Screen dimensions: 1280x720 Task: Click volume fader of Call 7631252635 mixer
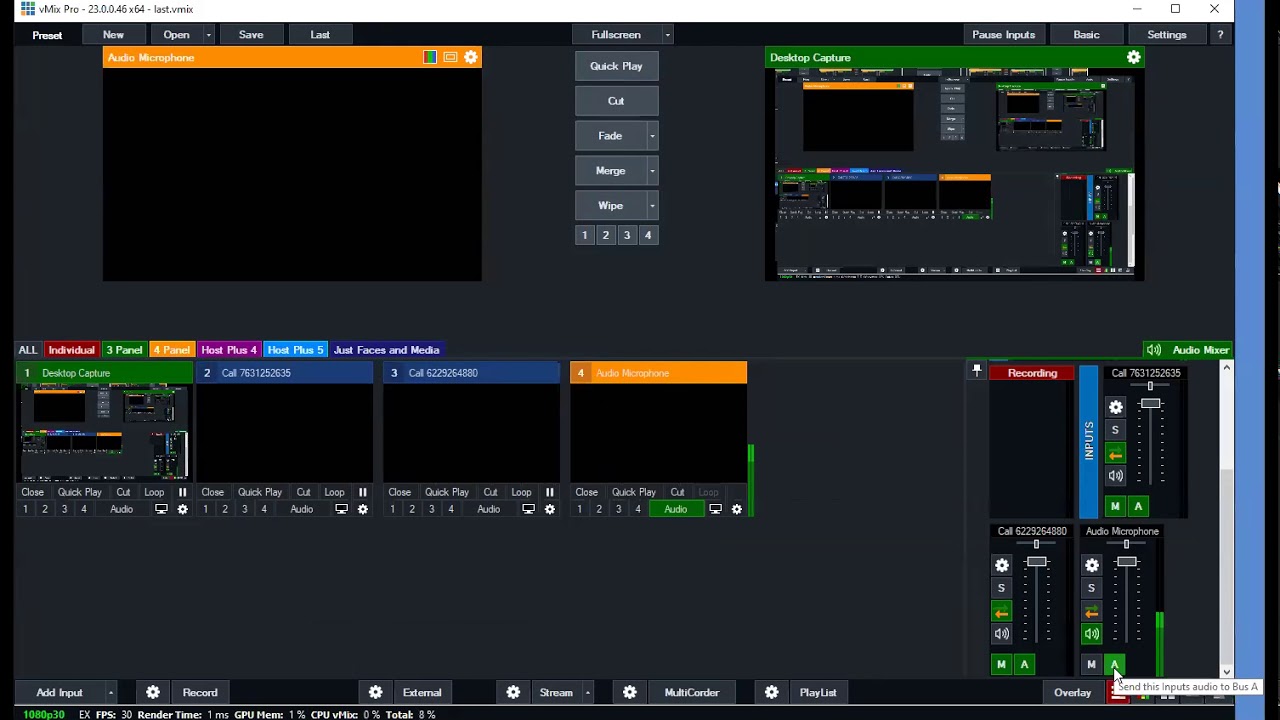coord(1150,404)
